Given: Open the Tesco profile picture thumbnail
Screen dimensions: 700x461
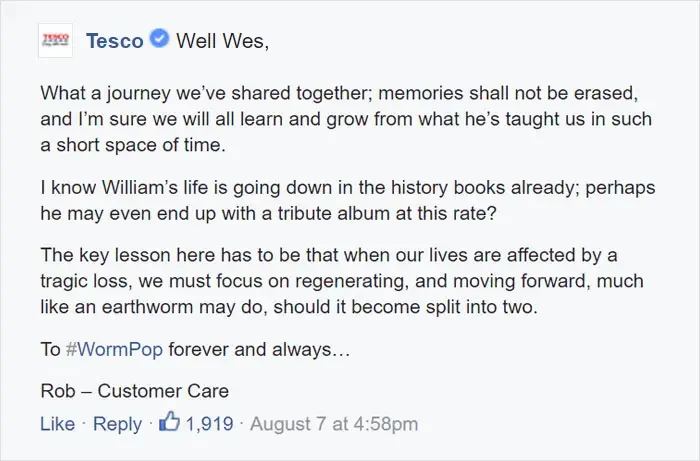Looking at the screenshot, I should coord(55,41).
